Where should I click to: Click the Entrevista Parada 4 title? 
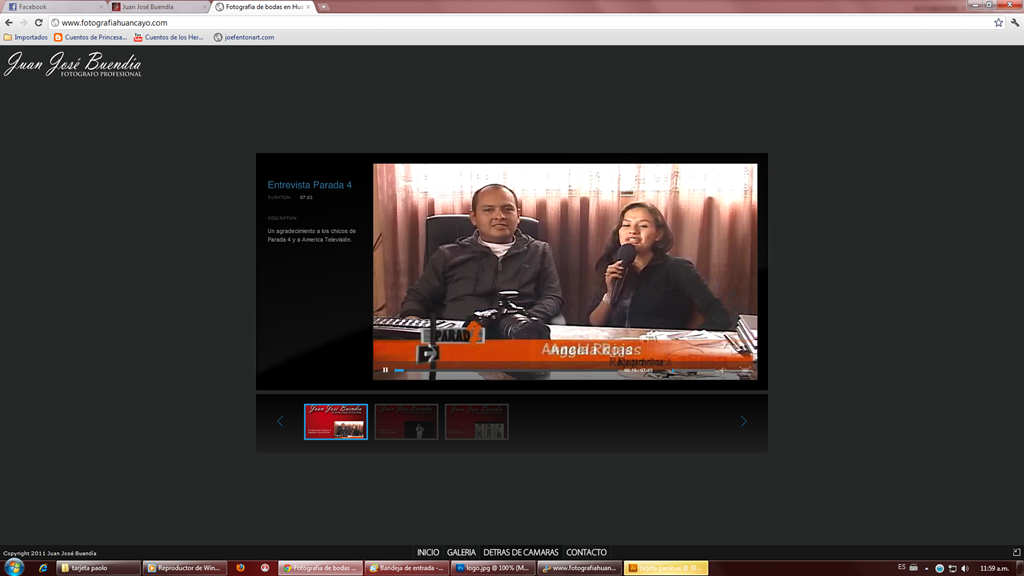point(310,185)
